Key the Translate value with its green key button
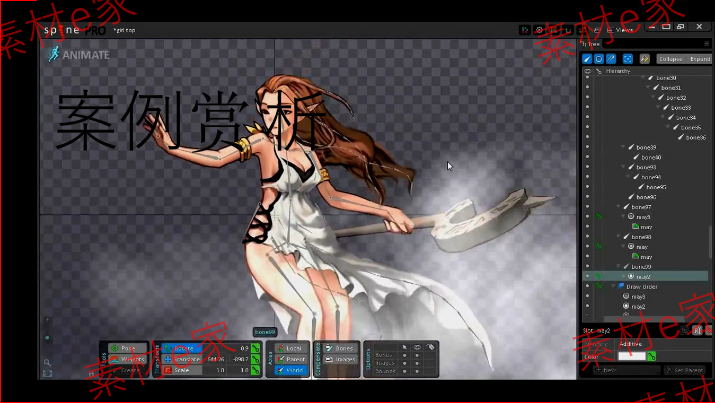The height and width of the screenshot is (403, 715). point(255,359)
